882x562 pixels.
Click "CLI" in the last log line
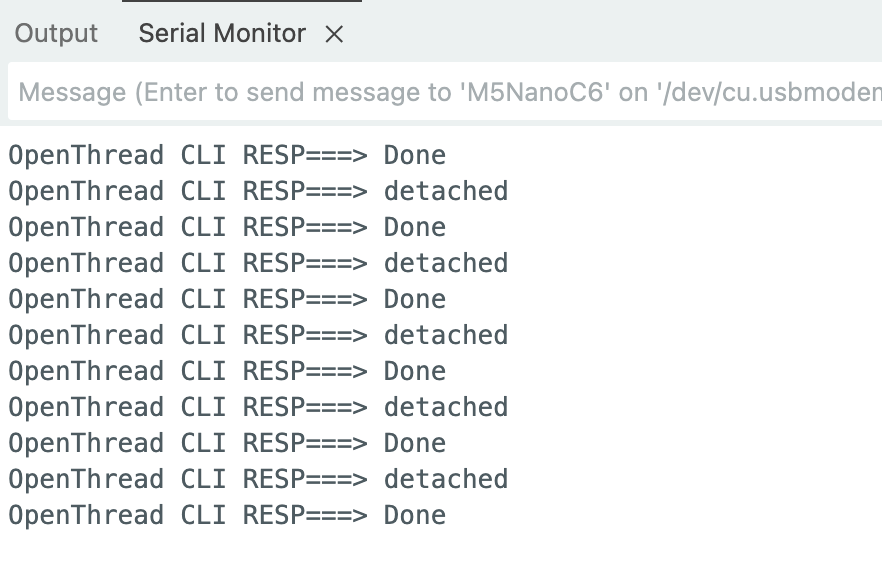pos(204,515)
